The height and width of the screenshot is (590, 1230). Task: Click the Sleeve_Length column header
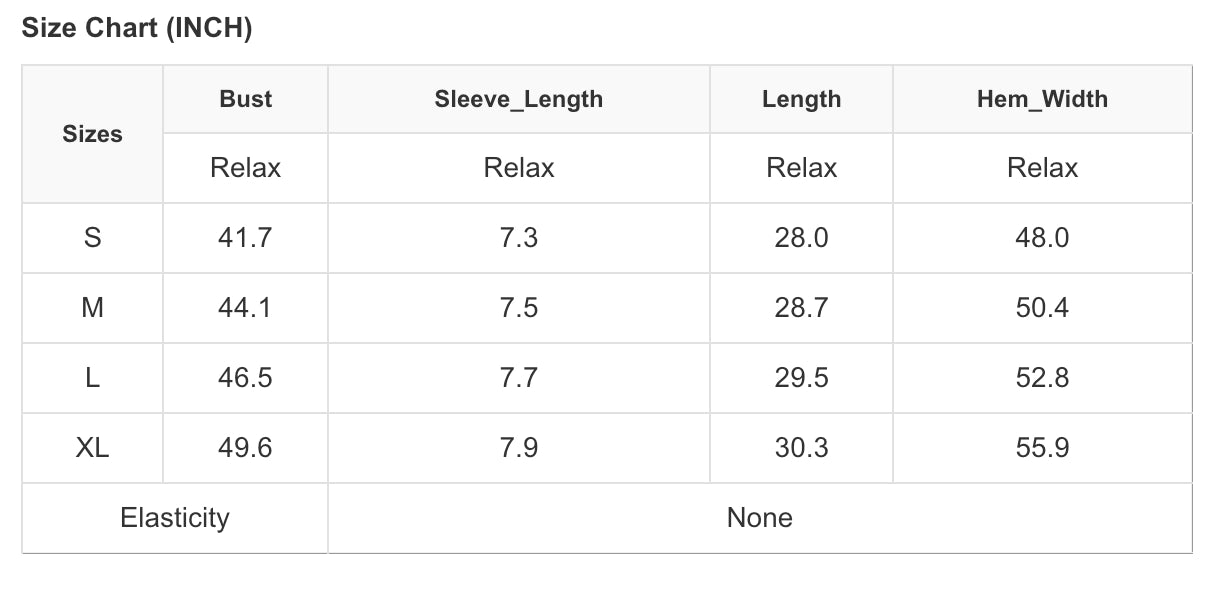(x=518, y=99)
